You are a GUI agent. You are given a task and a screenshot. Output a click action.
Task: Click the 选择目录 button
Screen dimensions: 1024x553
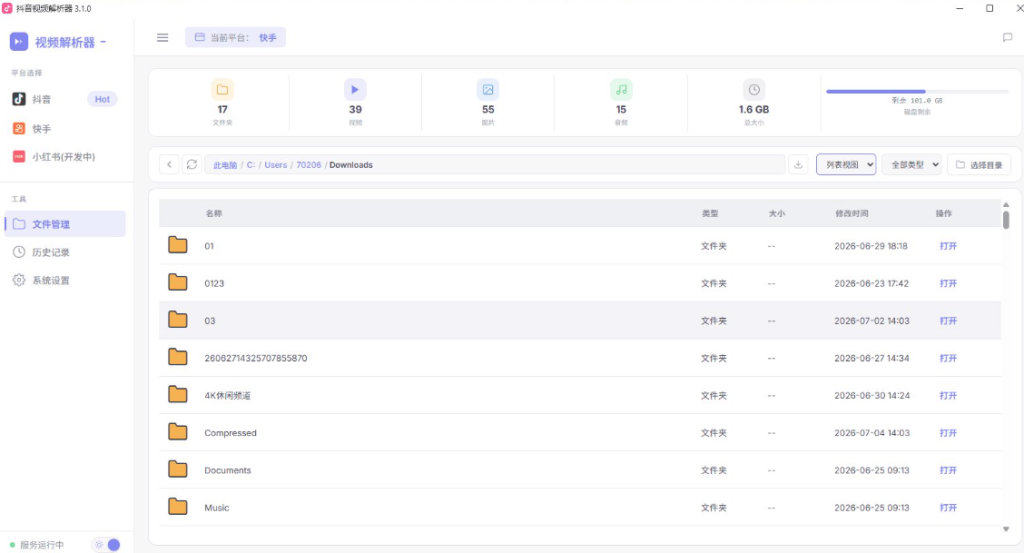(979, 165)
